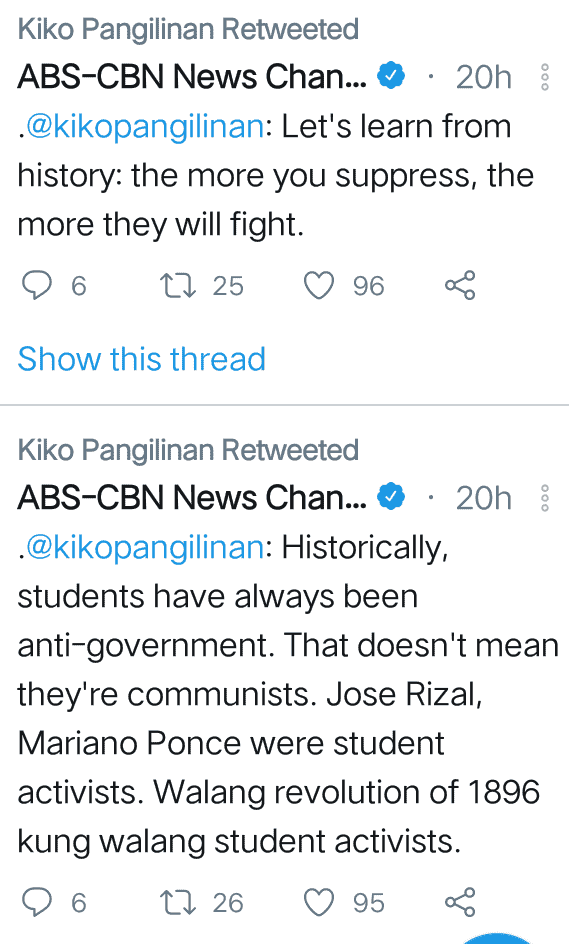This screenshot has width=569, height=944.
Task: Click the 20h timestamp on the first tweet
Action: pyautogui.click(x=483, y=77)
